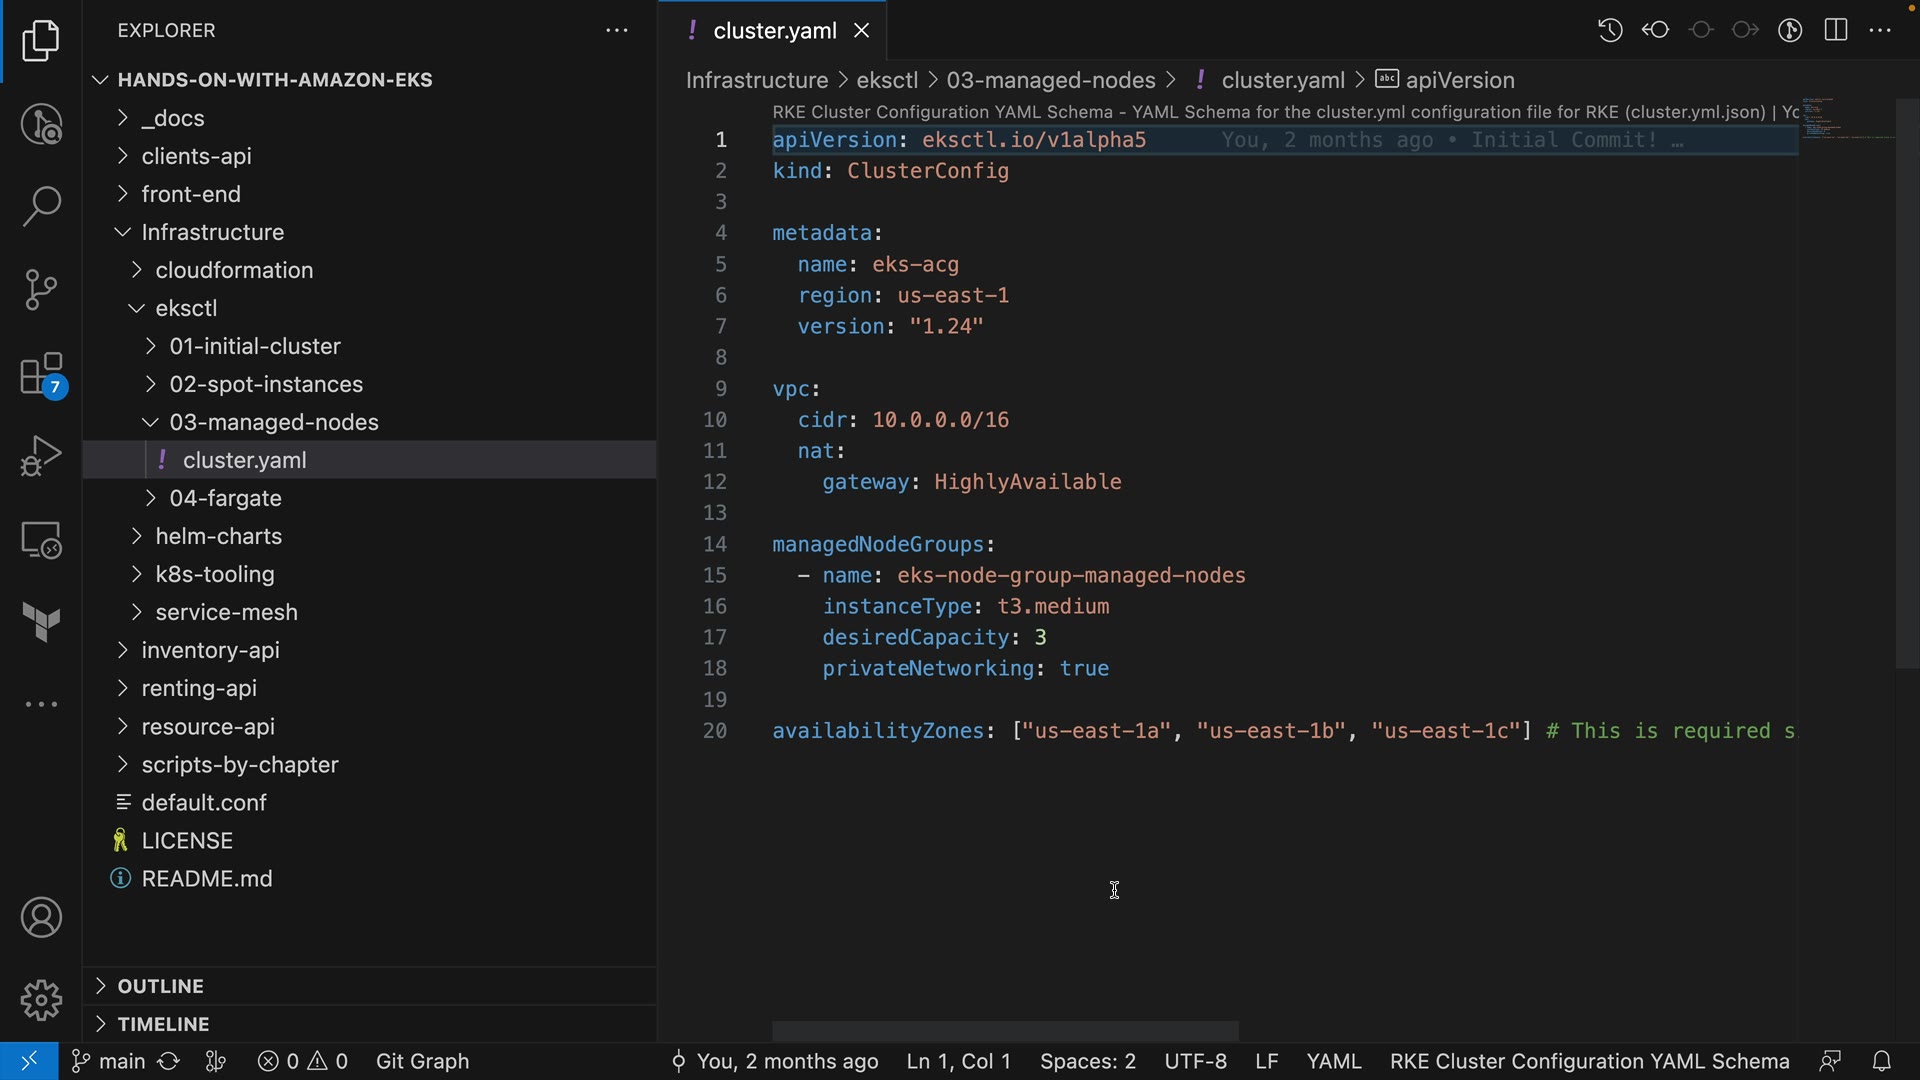Click the Accounts icon
Screen dimensions: 1920x1080
pos(41,918)
